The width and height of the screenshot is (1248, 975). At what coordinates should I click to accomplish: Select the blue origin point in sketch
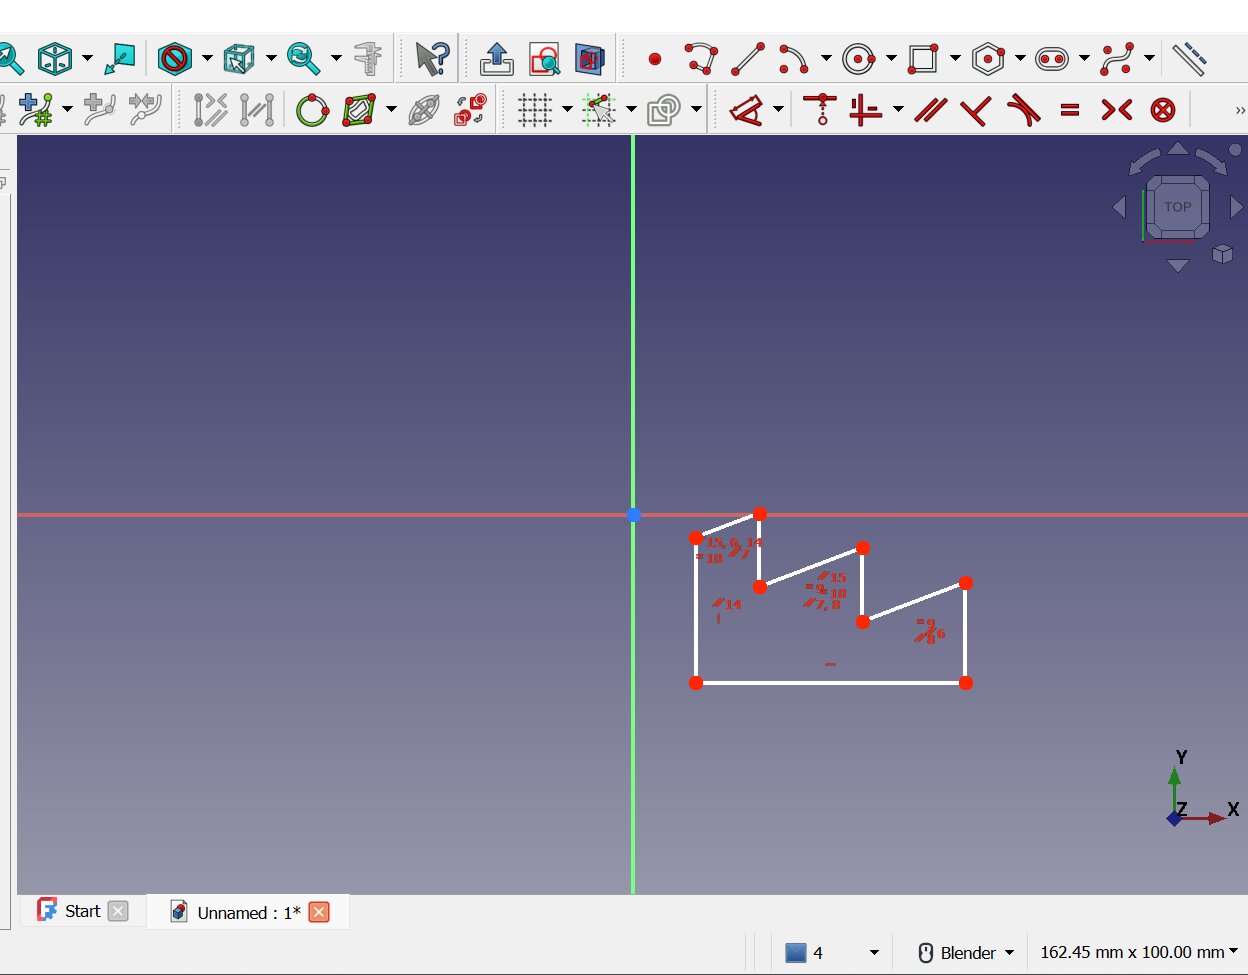click(x=633, y=515)
